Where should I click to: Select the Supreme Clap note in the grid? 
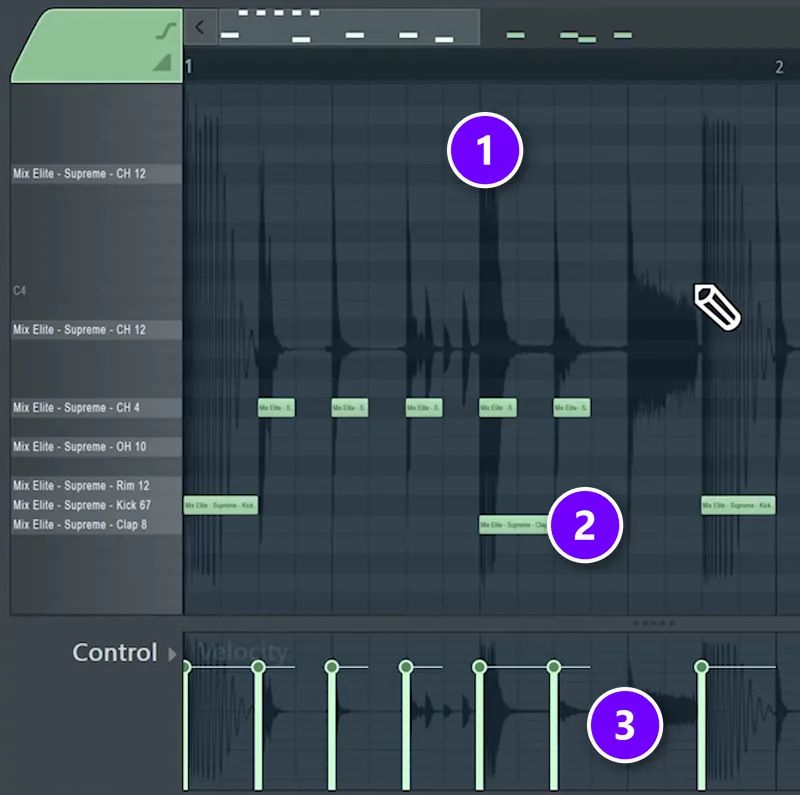point(513,525)
